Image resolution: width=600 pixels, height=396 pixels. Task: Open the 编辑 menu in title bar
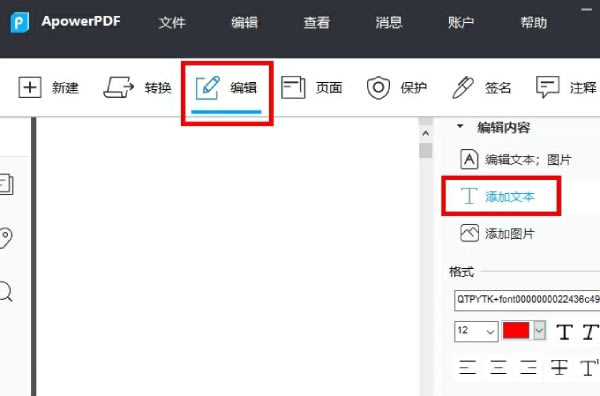click(244, 23)
